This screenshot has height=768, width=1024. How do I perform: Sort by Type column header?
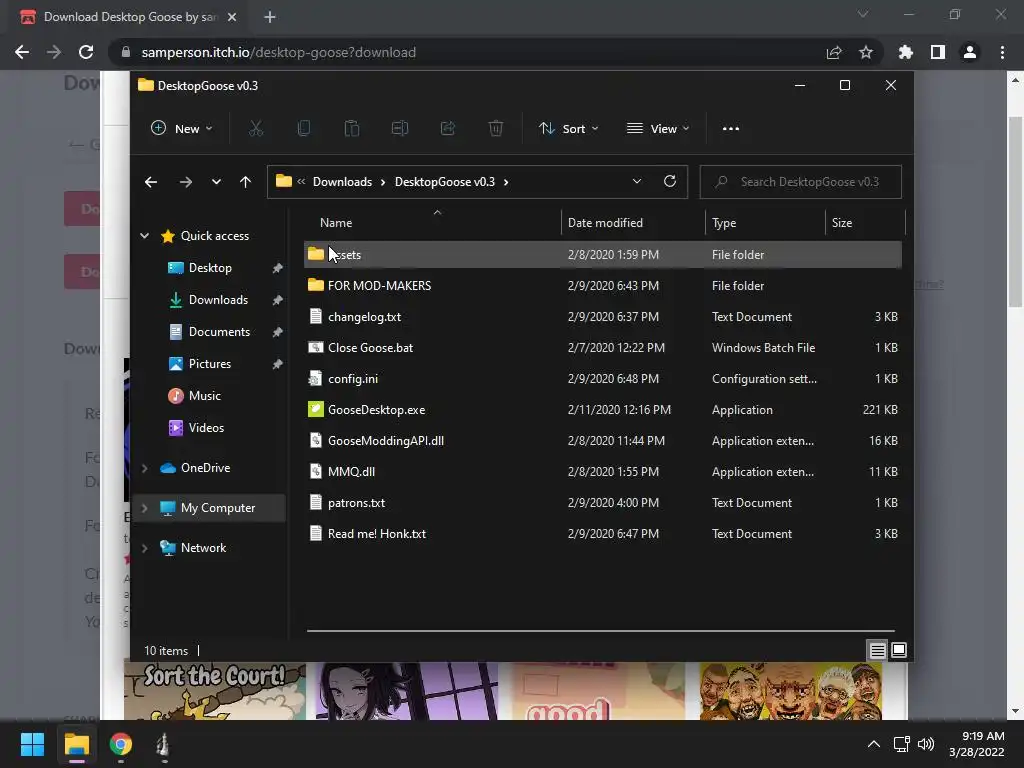(765, 223)
